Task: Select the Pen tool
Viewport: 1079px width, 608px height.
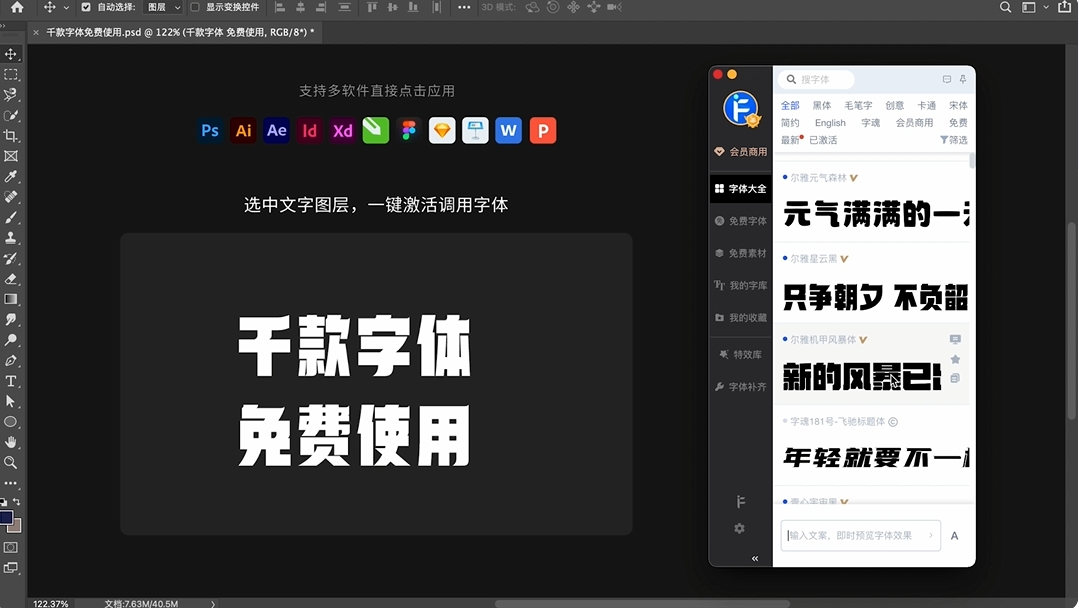Action: pyautogui.click(x=11, y=360)
